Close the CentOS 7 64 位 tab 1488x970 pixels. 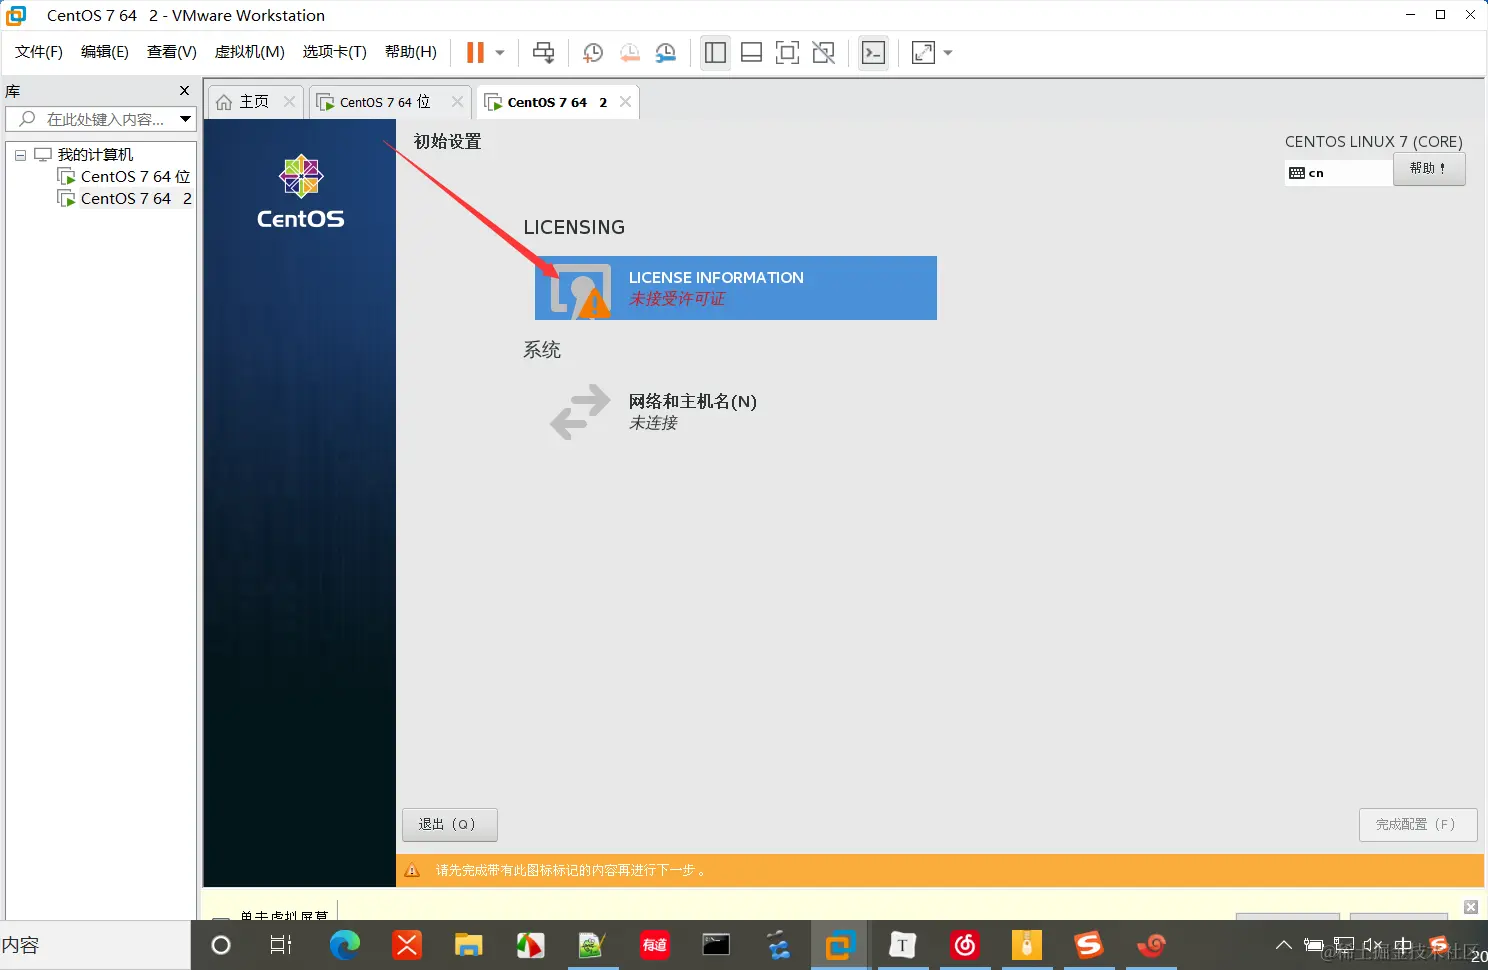point(457,101)
